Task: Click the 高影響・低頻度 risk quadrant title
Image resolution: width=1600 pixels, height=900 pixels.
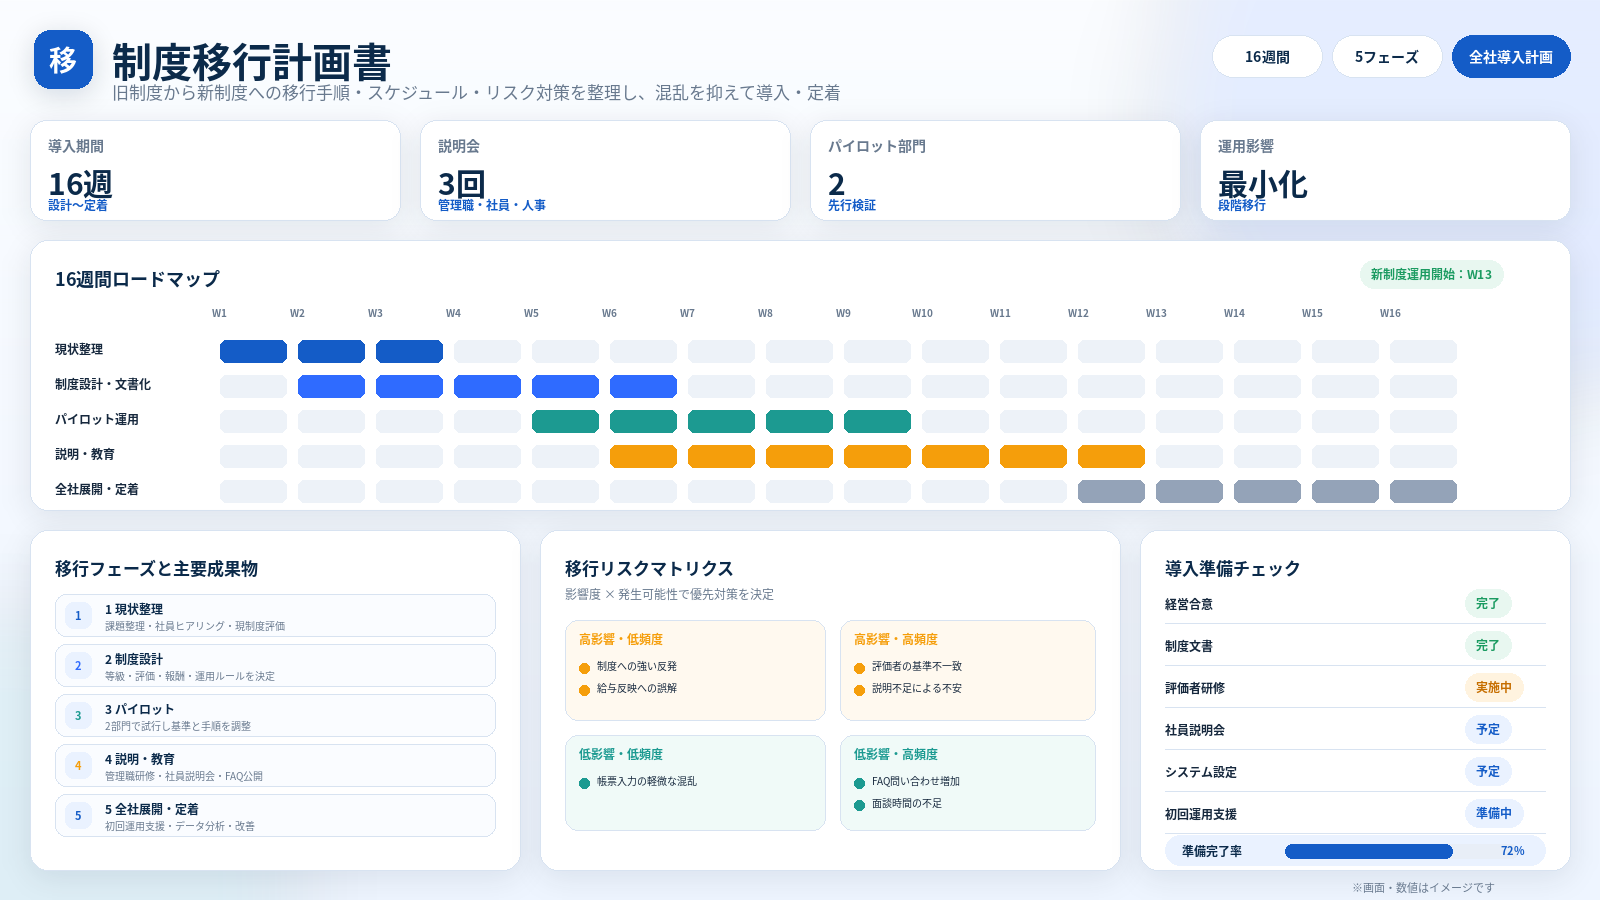Action: [x=621, y=639]
